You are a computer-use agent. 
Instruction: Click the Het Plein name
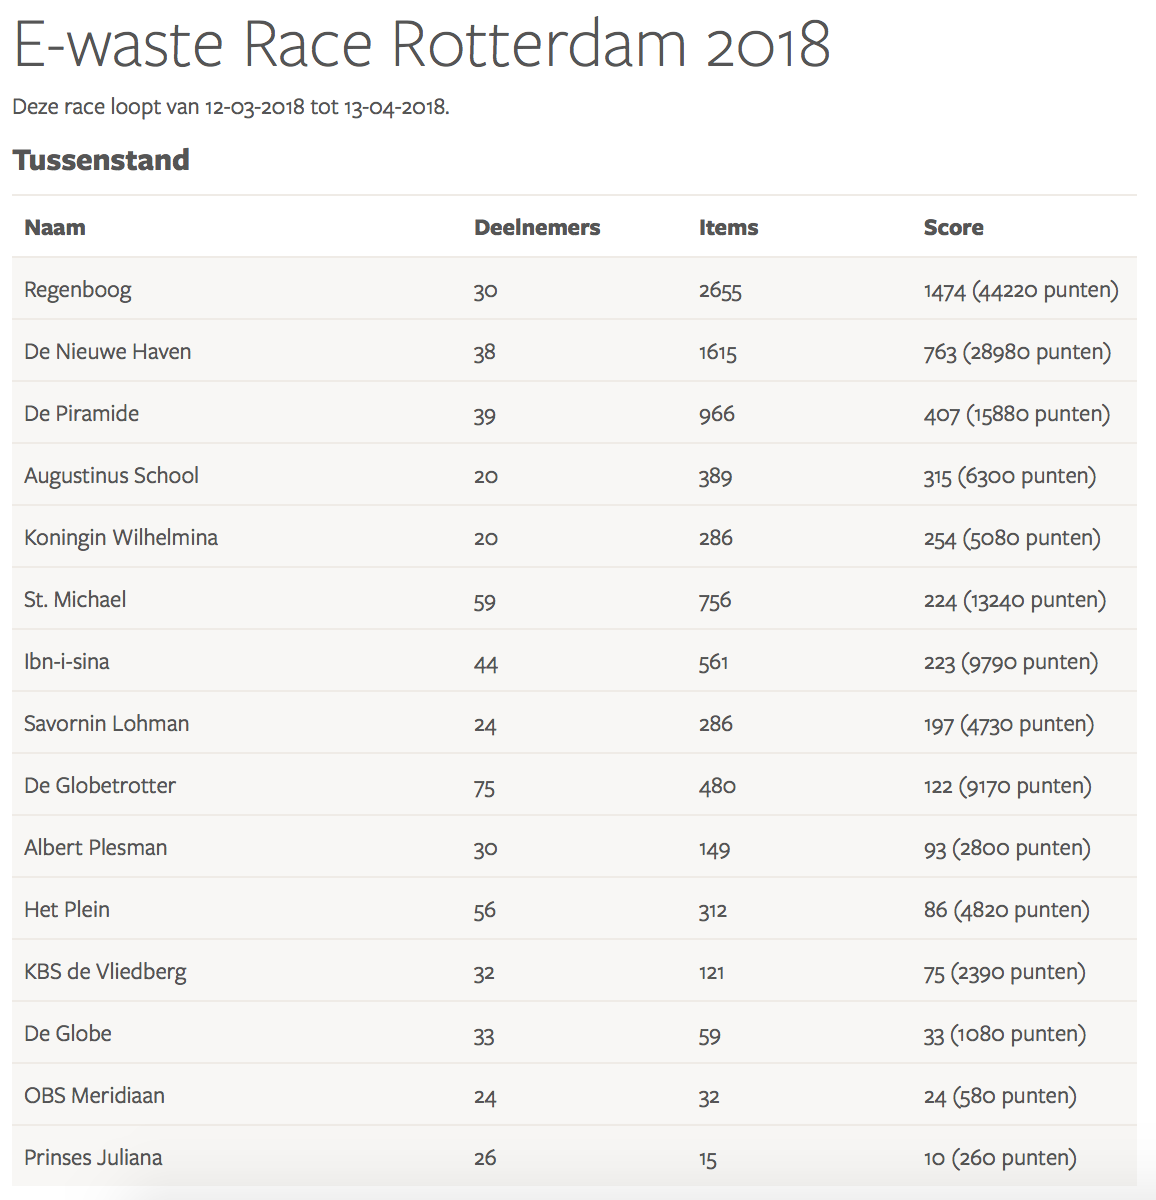(67, 910)
